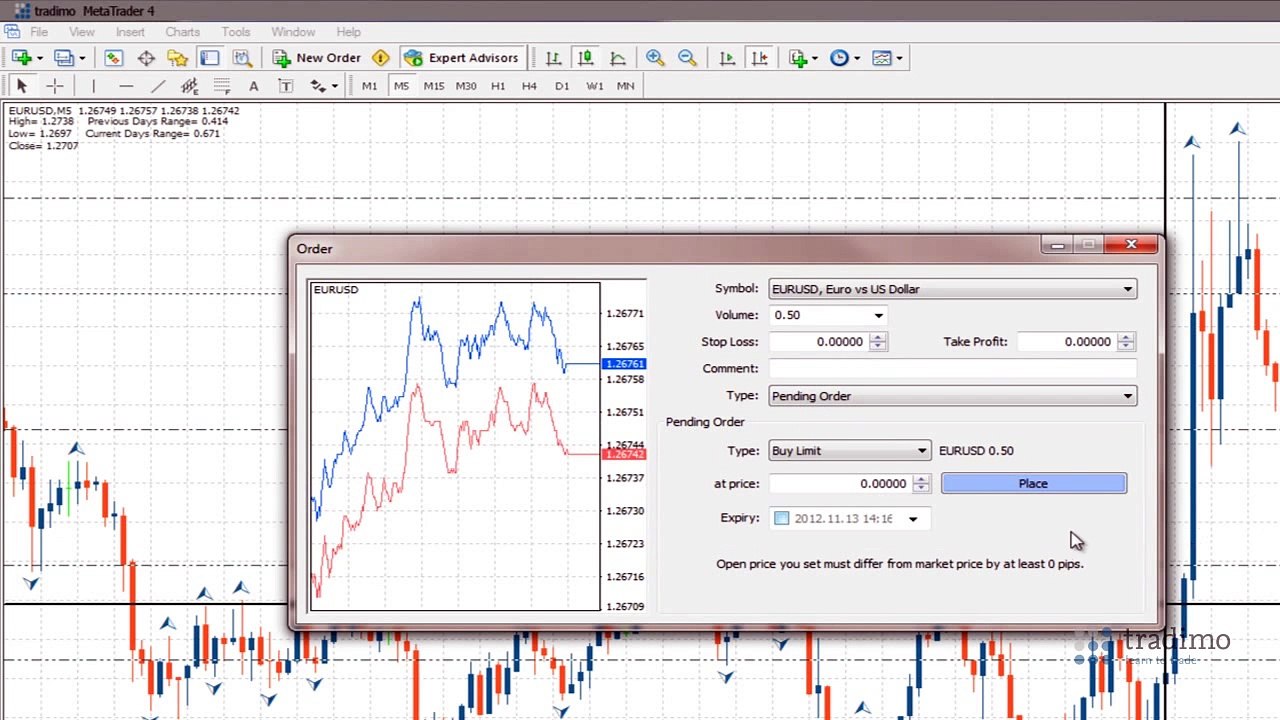Open the Symbol dropdown in Order dialog
The height and width of the screenshot is (720, 1280).
tap(953, 289)
